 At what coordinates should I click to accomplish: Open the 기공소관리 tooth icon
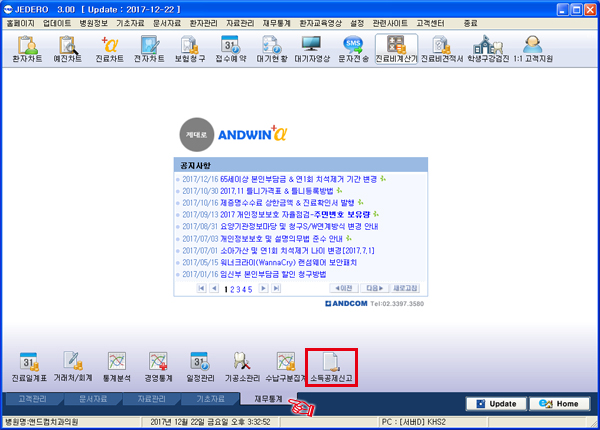(242, 367)
